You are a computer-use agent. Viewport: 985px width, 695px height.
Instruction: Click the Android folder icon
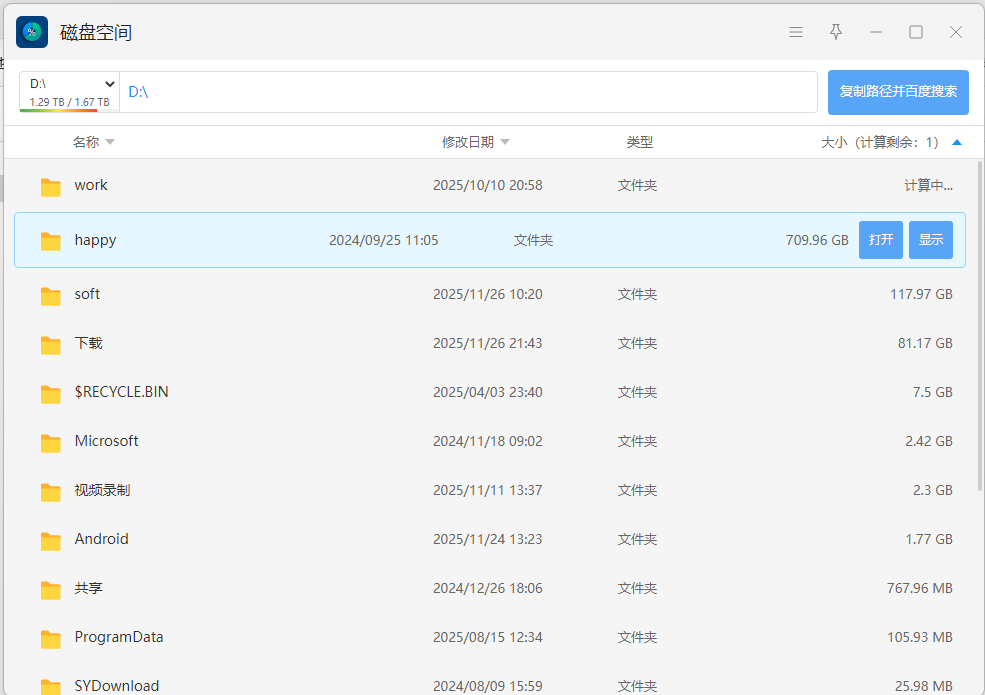(51, 540)
